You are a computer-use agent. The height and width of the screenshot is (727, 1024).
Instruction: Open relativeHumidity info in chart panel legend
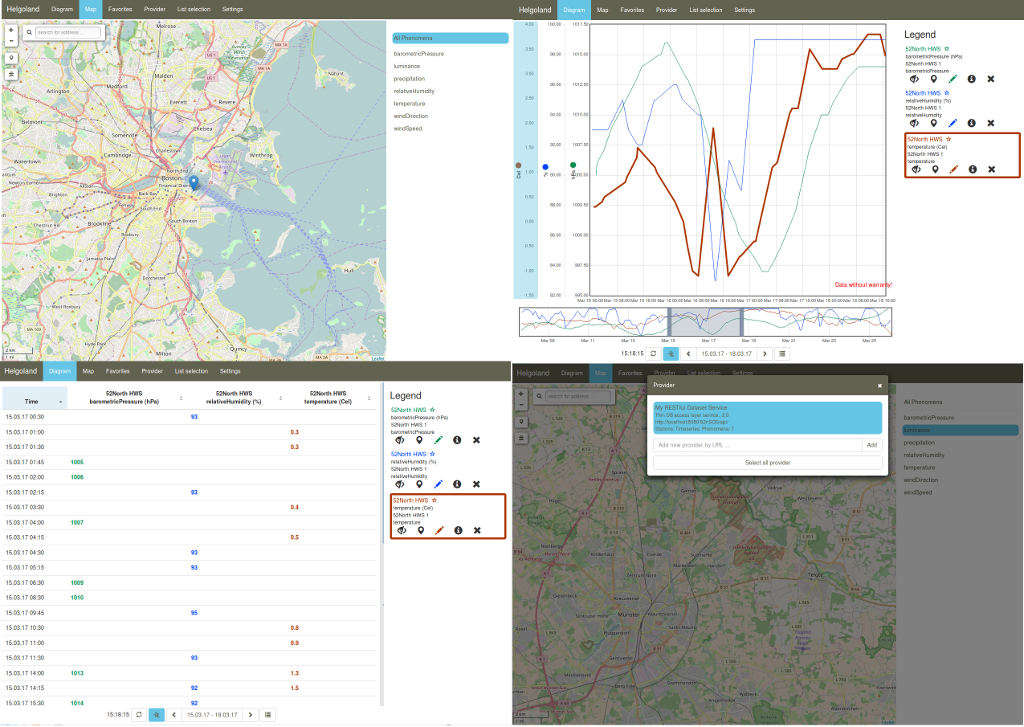point(972,123)
